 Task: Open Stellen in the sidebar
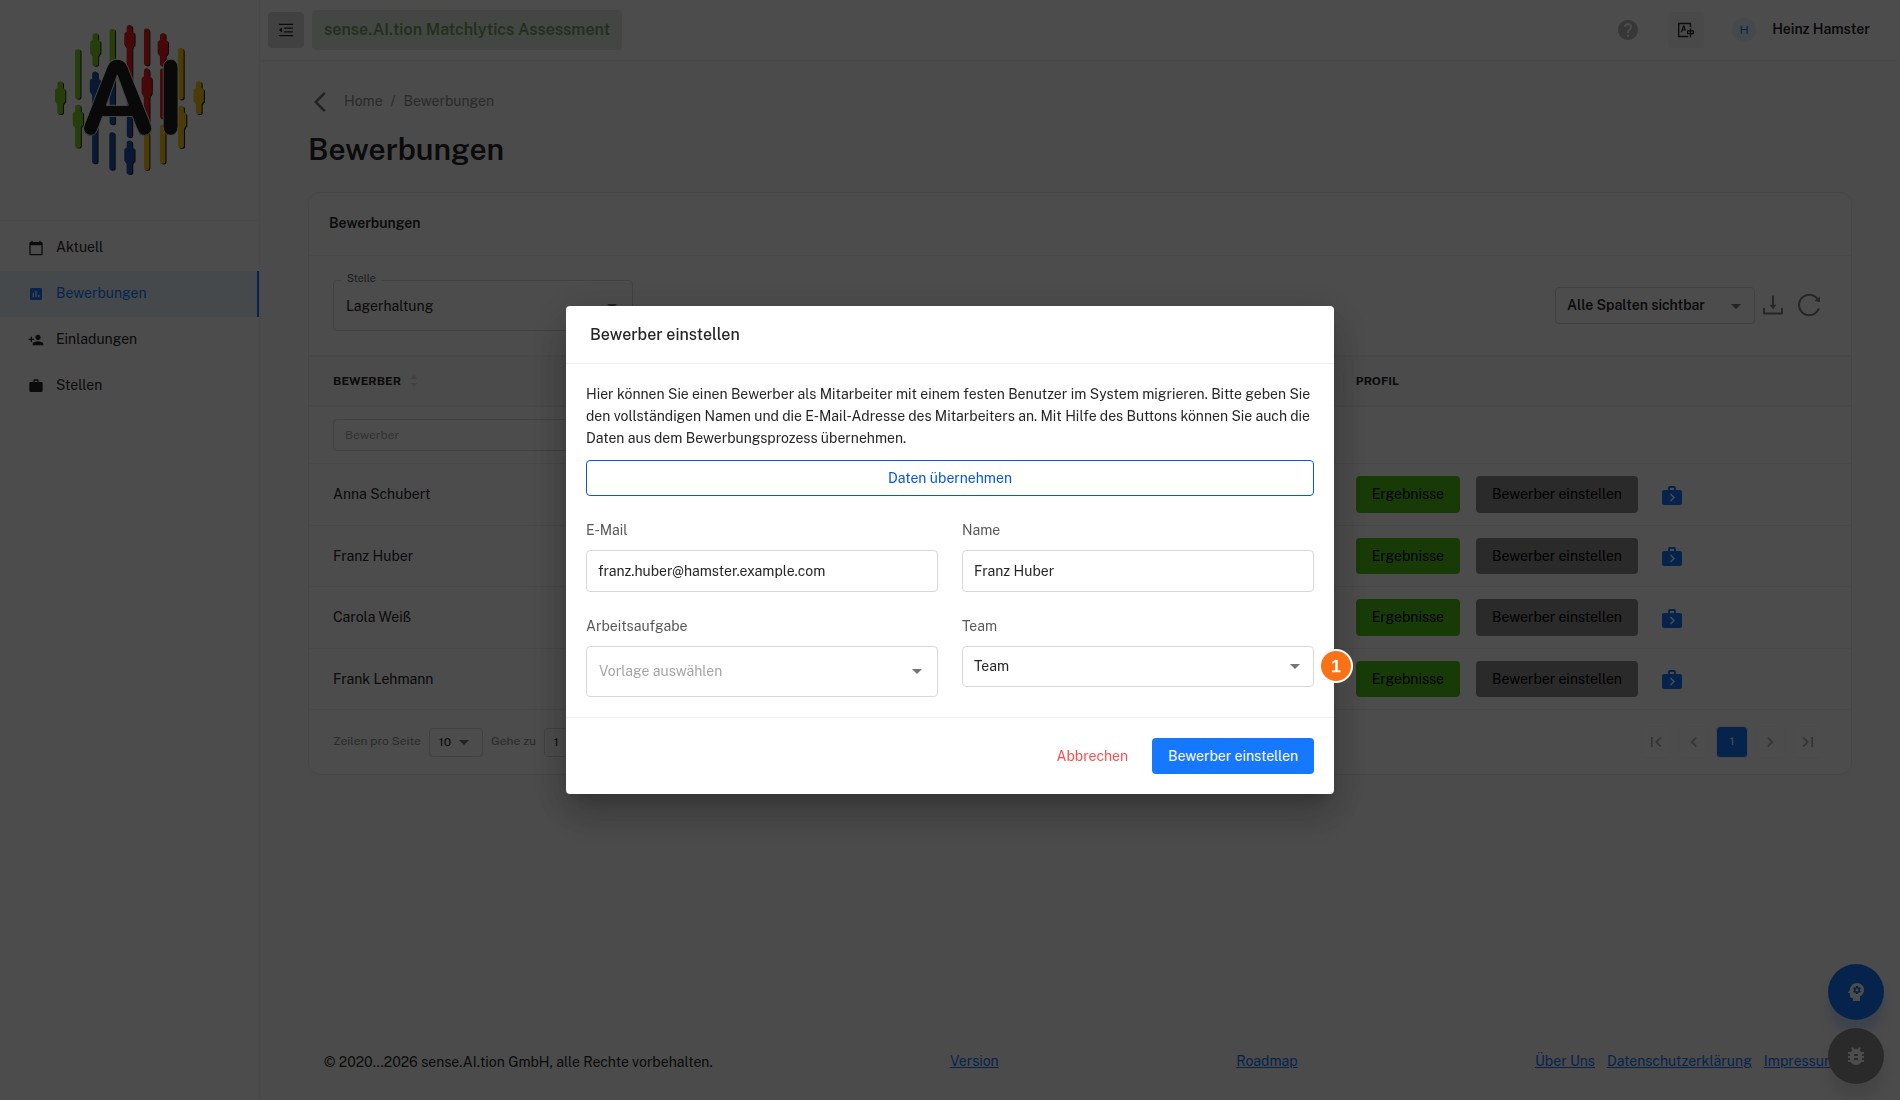[130, 385]
